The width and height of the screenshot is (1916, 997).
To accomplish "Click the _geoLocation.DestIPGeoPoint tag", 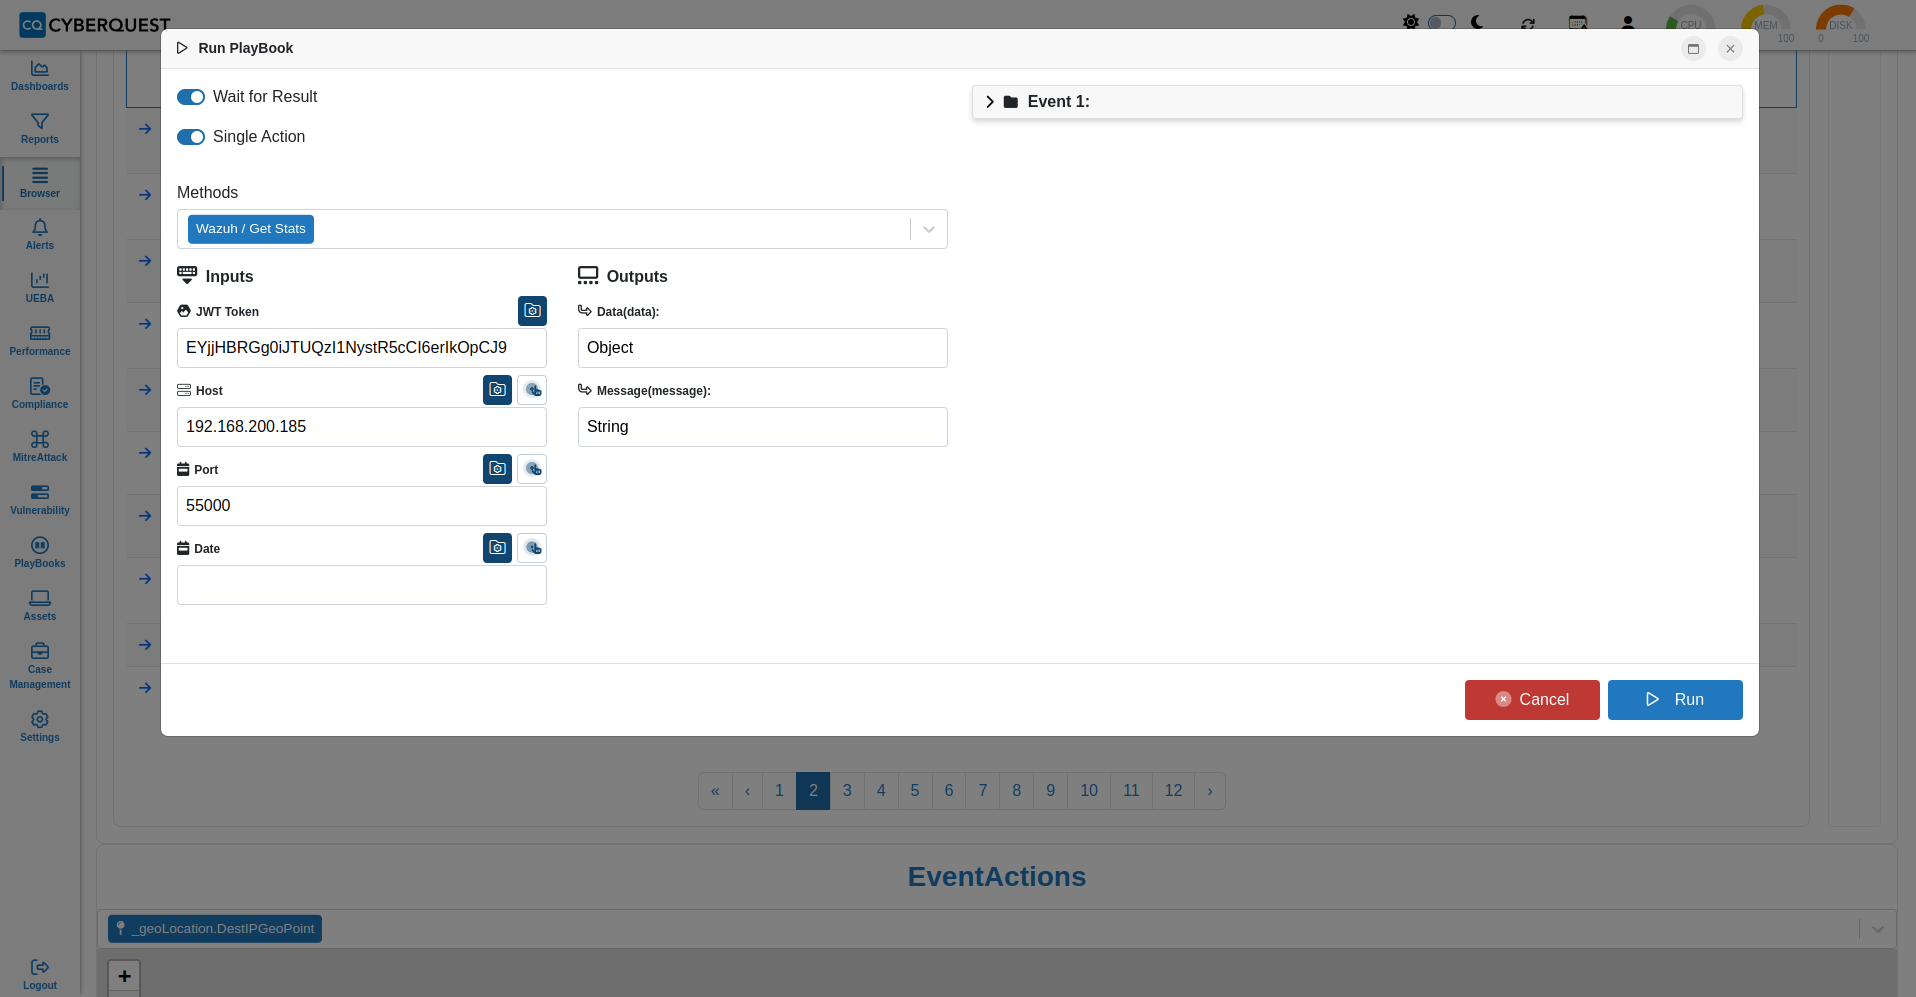I will coord(215,929).
